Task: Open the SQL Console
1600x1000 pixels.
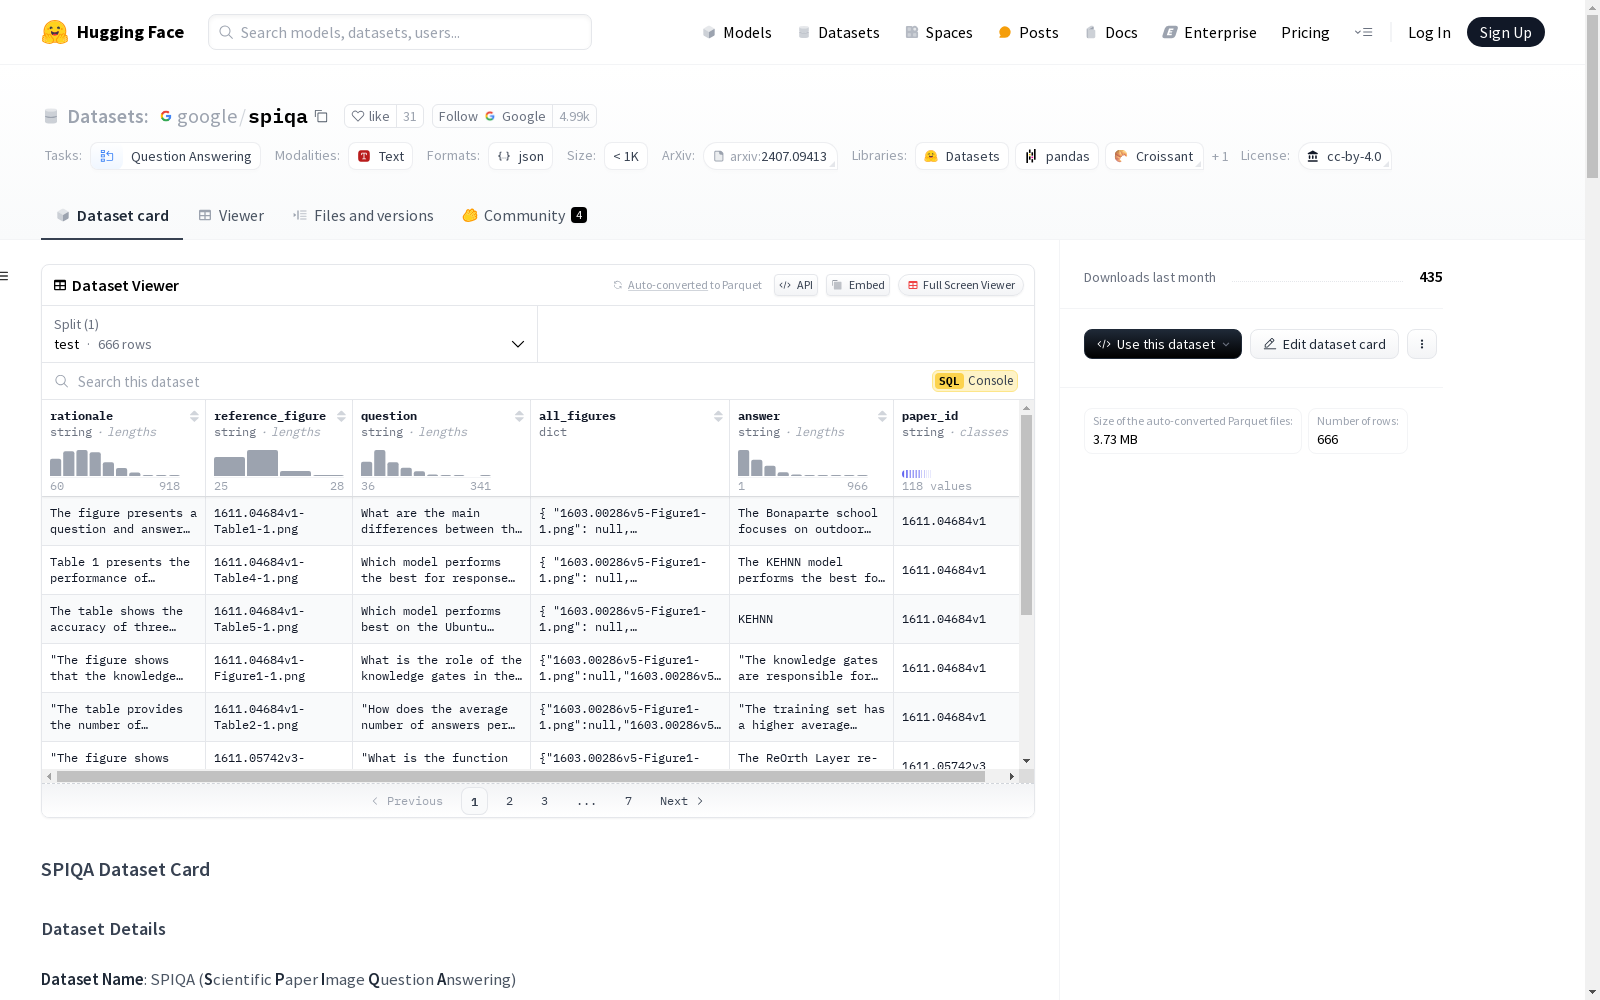Action: click(x=975, y=381)
